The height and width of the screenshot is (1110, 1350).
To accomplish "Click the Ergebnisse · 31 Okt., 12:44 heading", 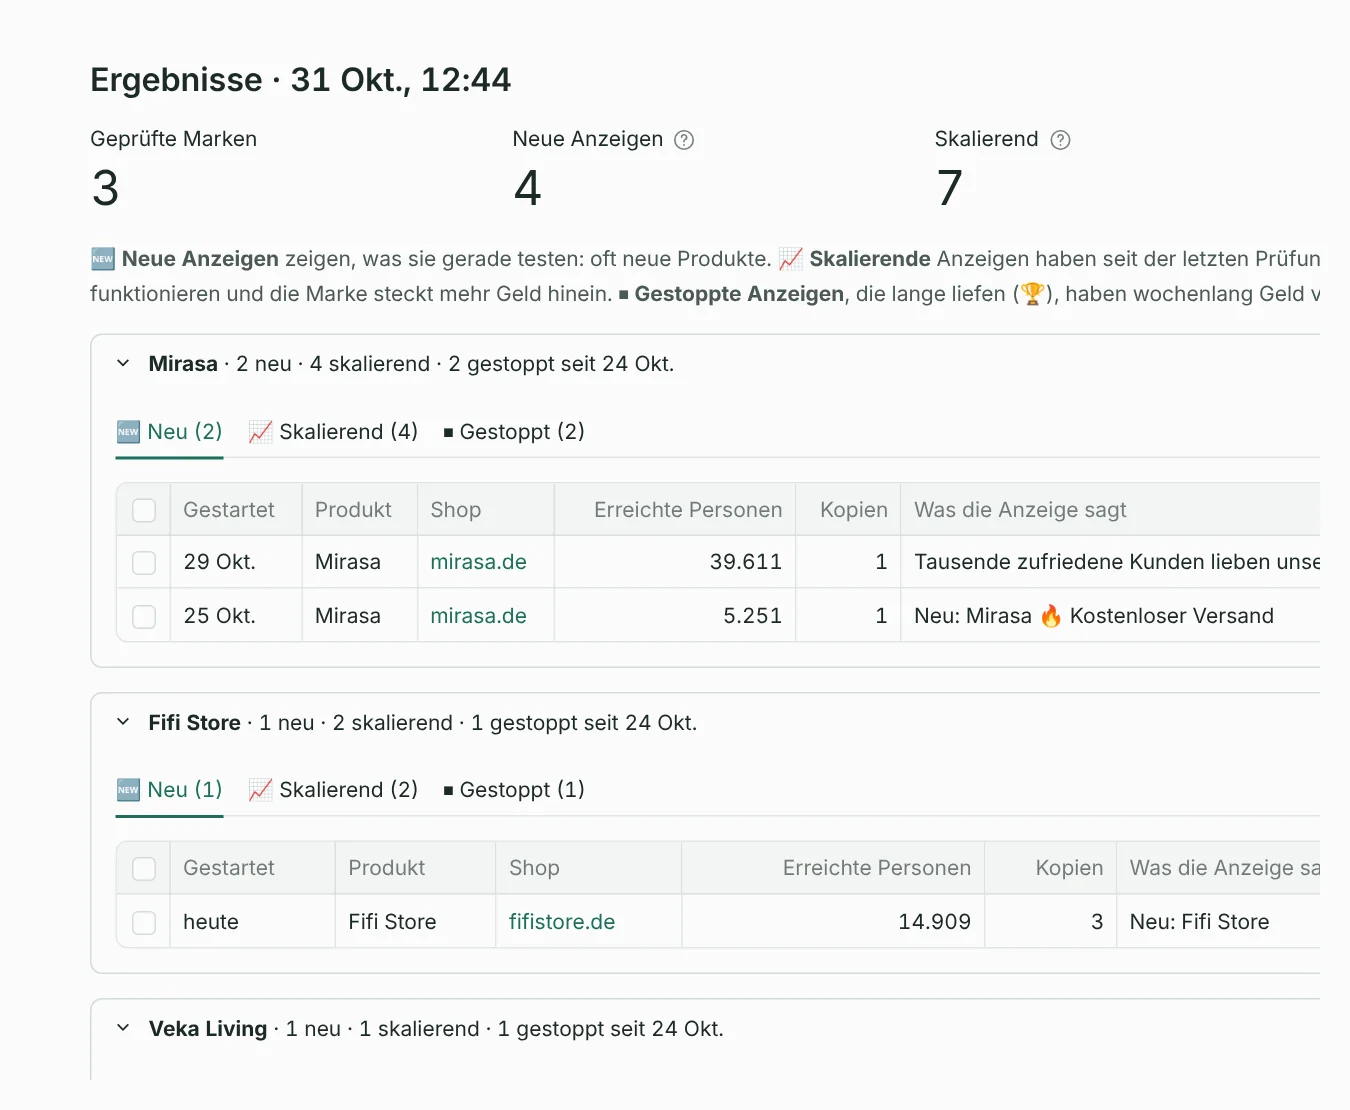I will pos(300,80).
